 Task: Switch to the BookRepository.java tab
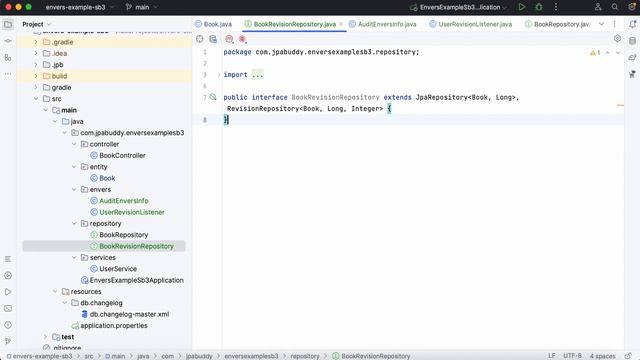pyautogui.click(x=557, y=24)
